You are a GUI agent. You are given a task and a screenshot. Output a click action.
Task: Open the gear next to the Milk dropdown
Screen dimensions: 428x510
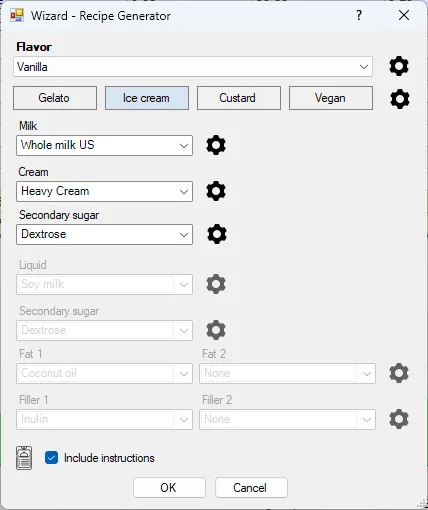point(216,145)
